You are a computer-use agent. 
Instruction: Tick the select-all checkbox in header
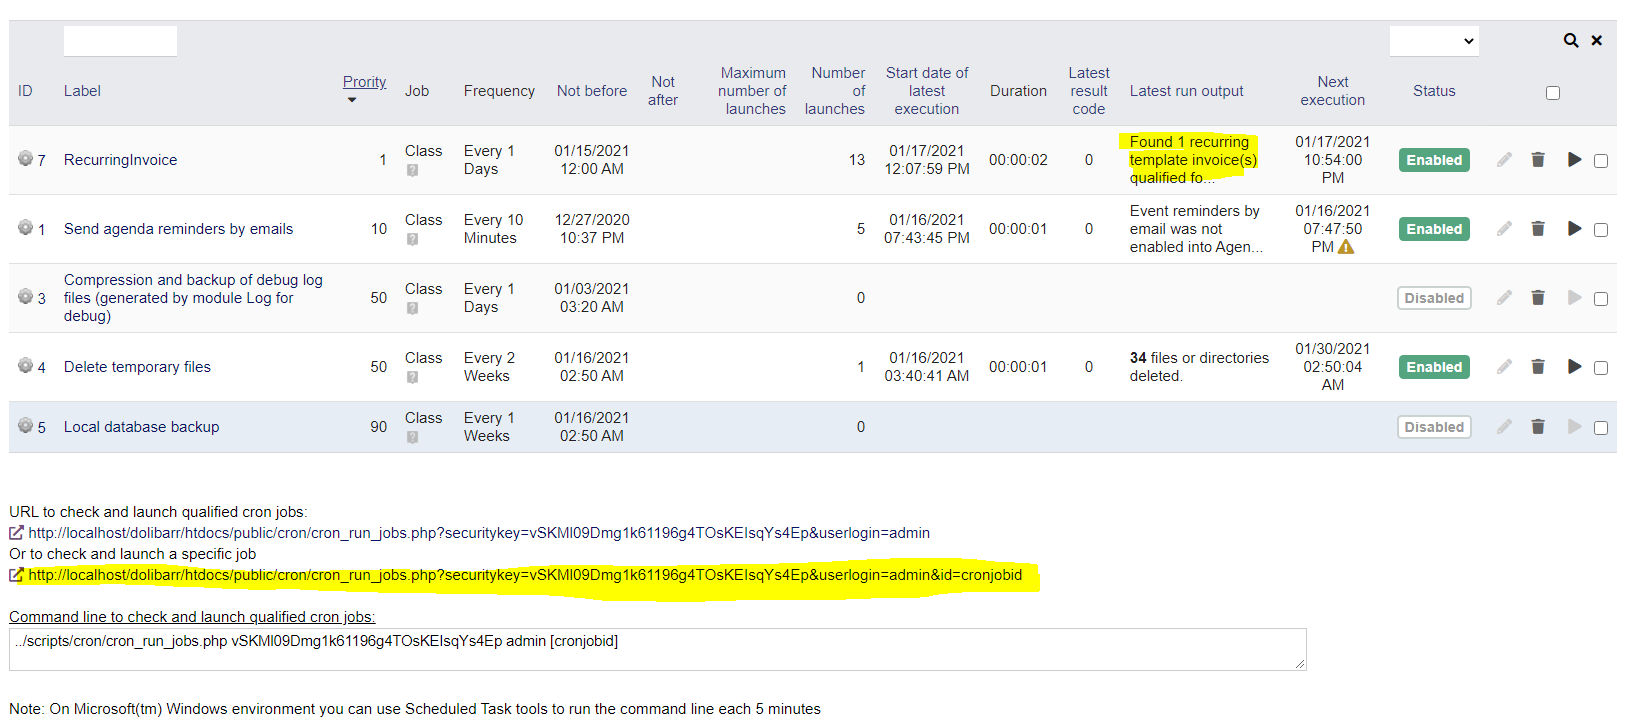coord(1552,93)
